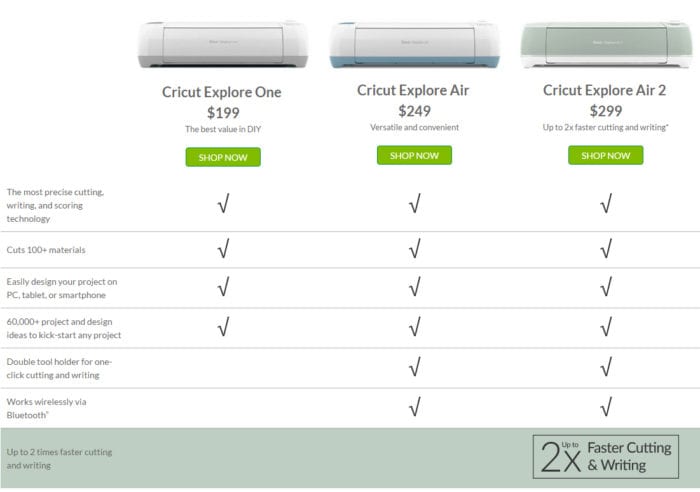Click Explore Air $249 checkmark for Double tool holder
Screen dimensions: 700x492
414,367
